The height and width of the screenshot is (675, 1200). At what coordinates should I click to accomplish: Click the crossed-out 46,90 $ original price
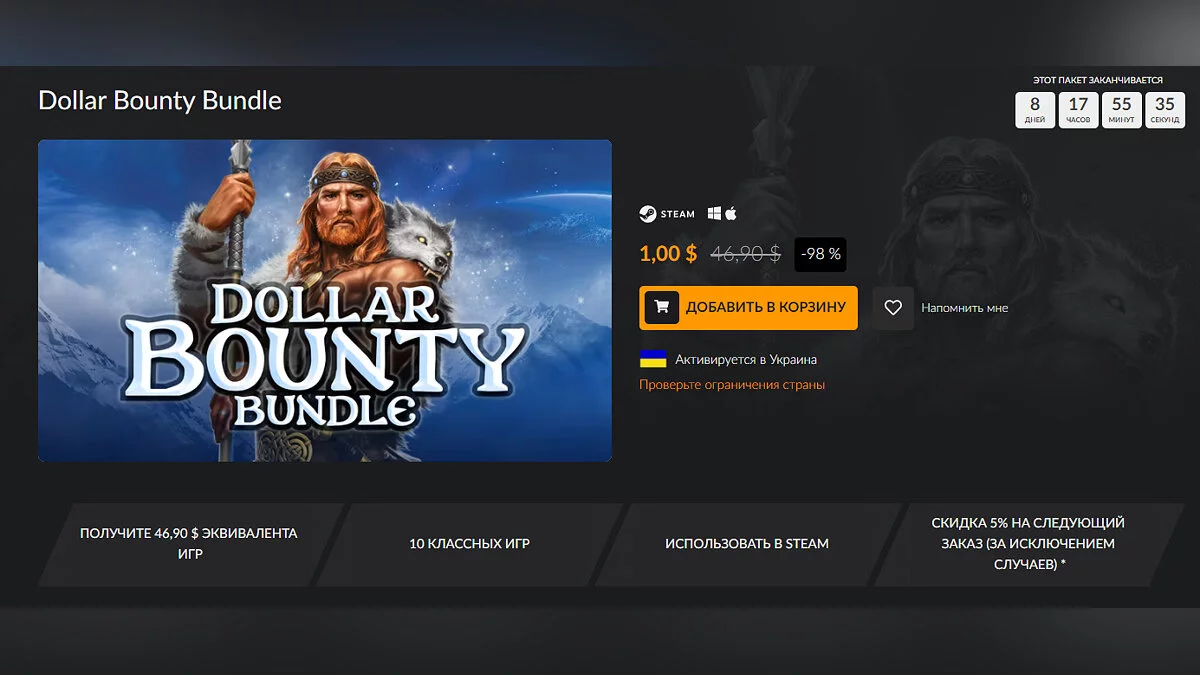(745, 254)
